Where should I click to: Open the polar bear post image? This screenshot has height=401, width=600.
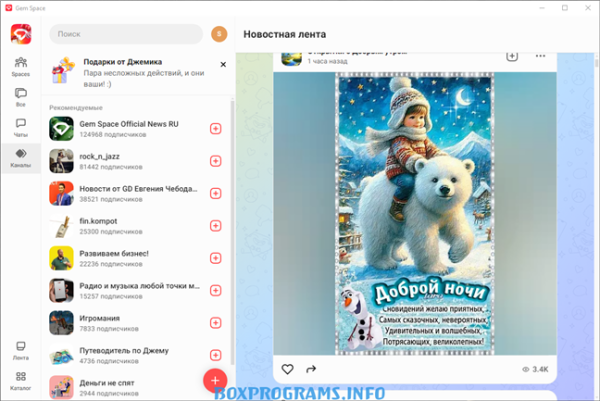tap(415, 213)
